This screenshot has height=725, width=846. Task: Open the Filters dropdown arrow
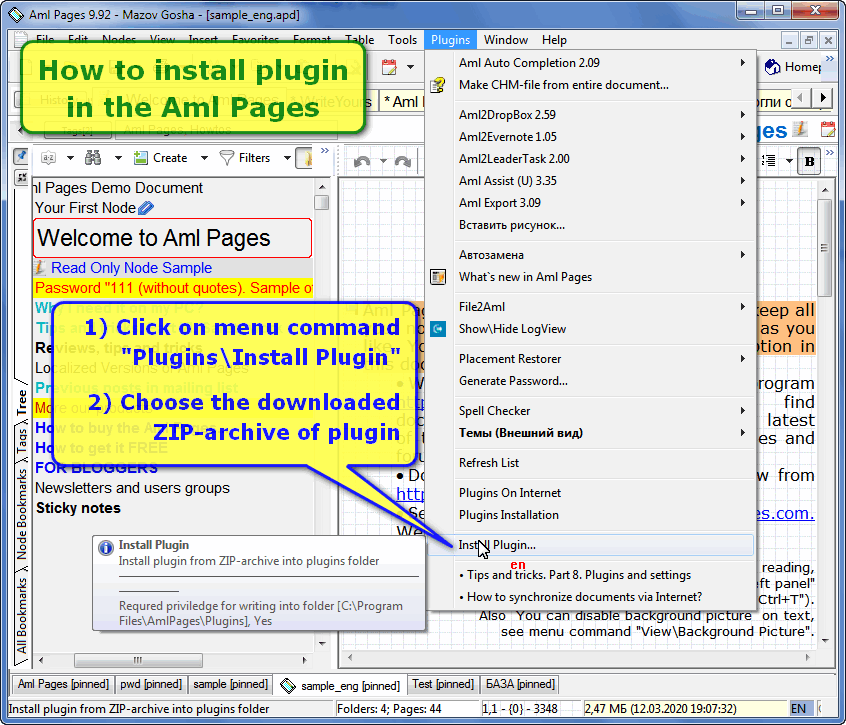[x=287, y=158]
